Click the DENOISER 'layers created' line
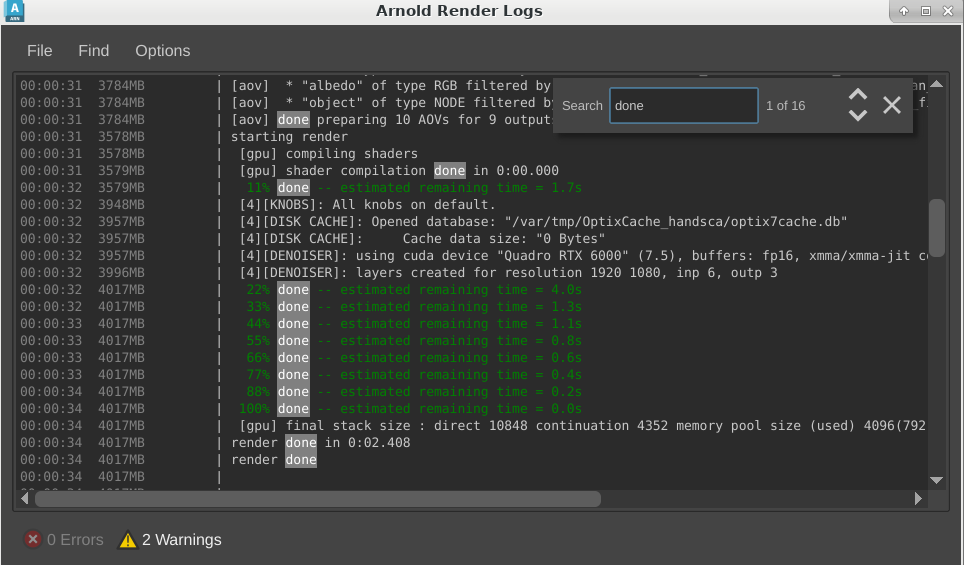This screenshot has width=964, height=565. click(508, 272)
